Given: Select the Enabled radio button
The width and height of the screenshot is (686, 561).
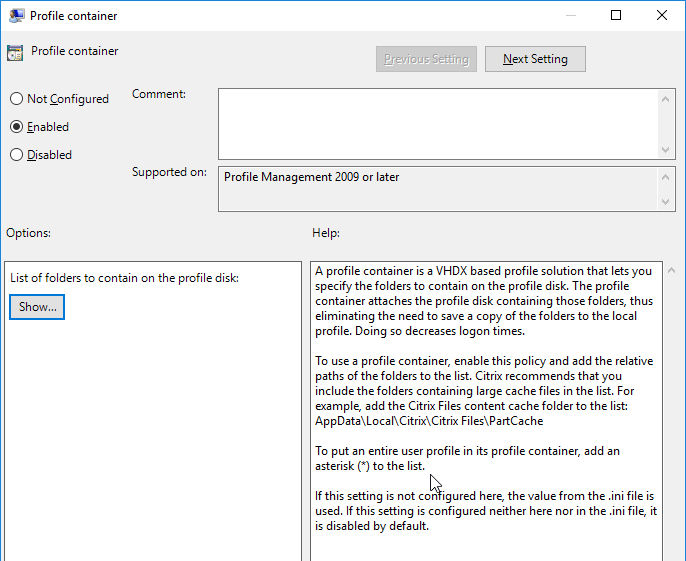Looking at the screenshot, I should (16, 127).
